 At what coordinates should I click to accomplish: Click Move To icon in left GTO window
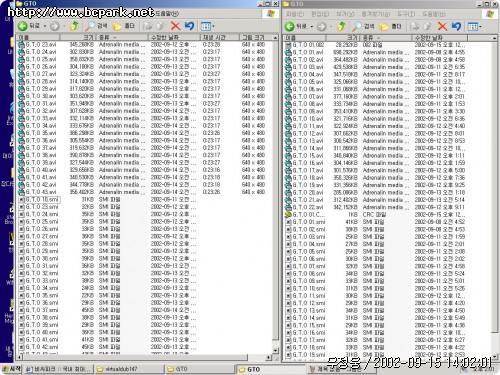(148, 26)
